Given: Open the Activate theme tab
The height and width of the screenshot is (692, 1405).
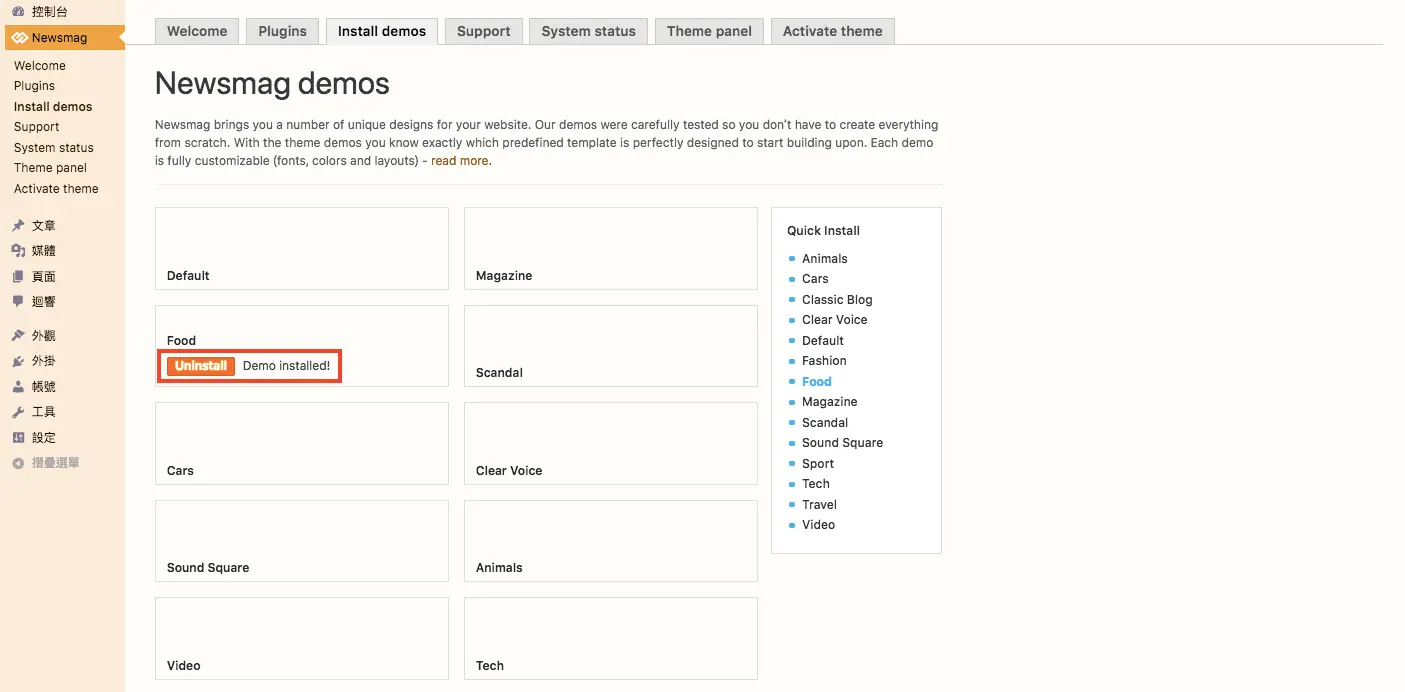Looking at the screenshot, I should click(833, 31).
